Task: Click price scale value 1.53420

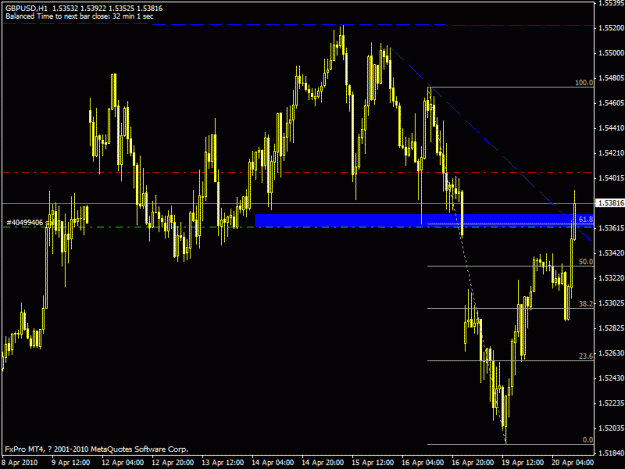Action: (610, 253)
